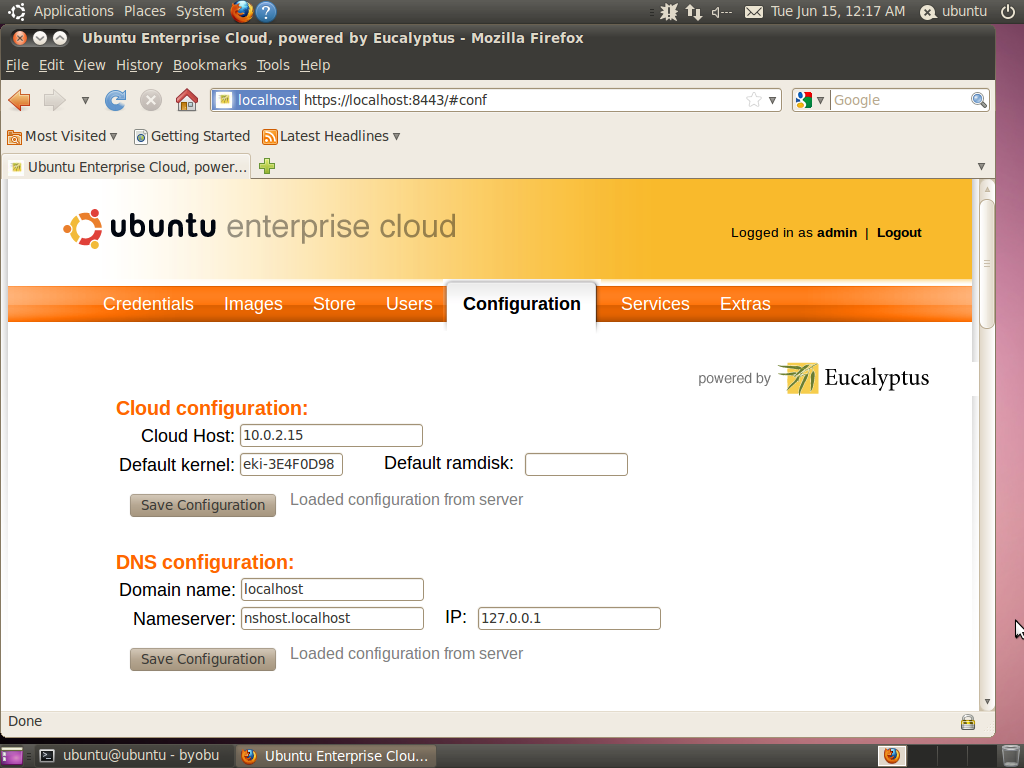Switch to the Extras tab
Screen dimensions: 1024x768
pyautogui.click(x=745, y=304)
